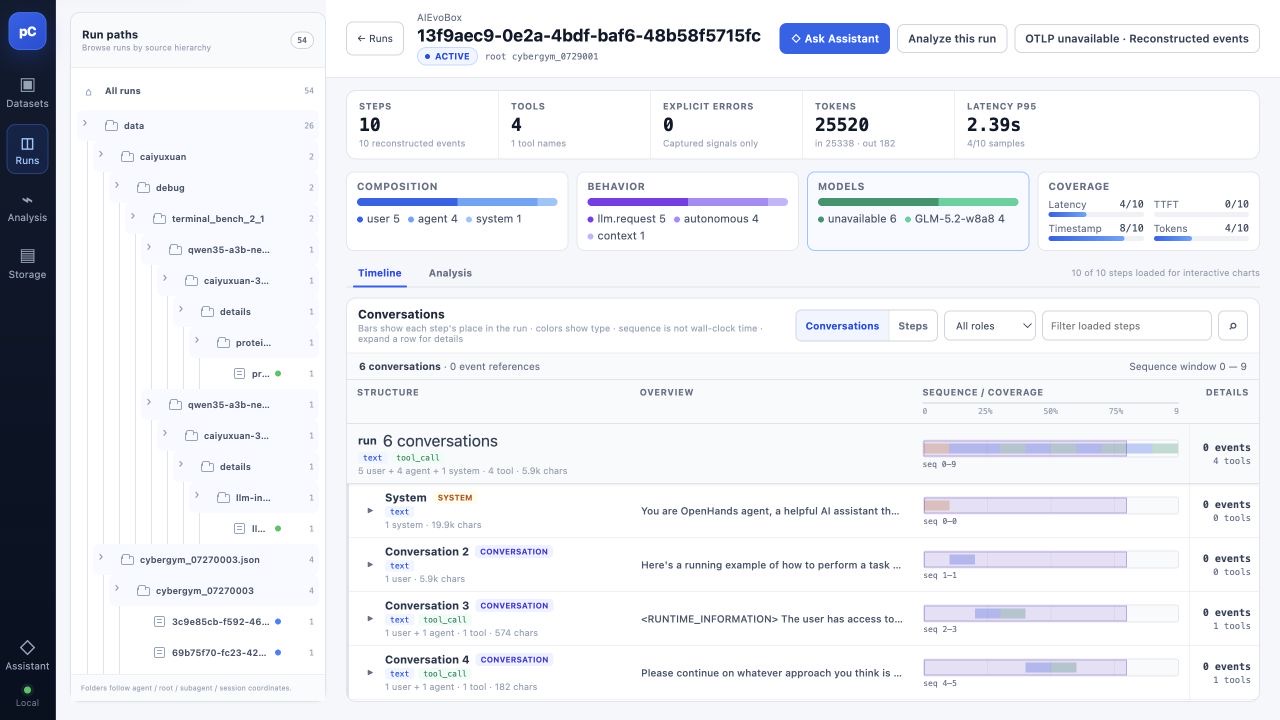
Task: Click the search icon beside the filter field
Action: click(1233, 326)
